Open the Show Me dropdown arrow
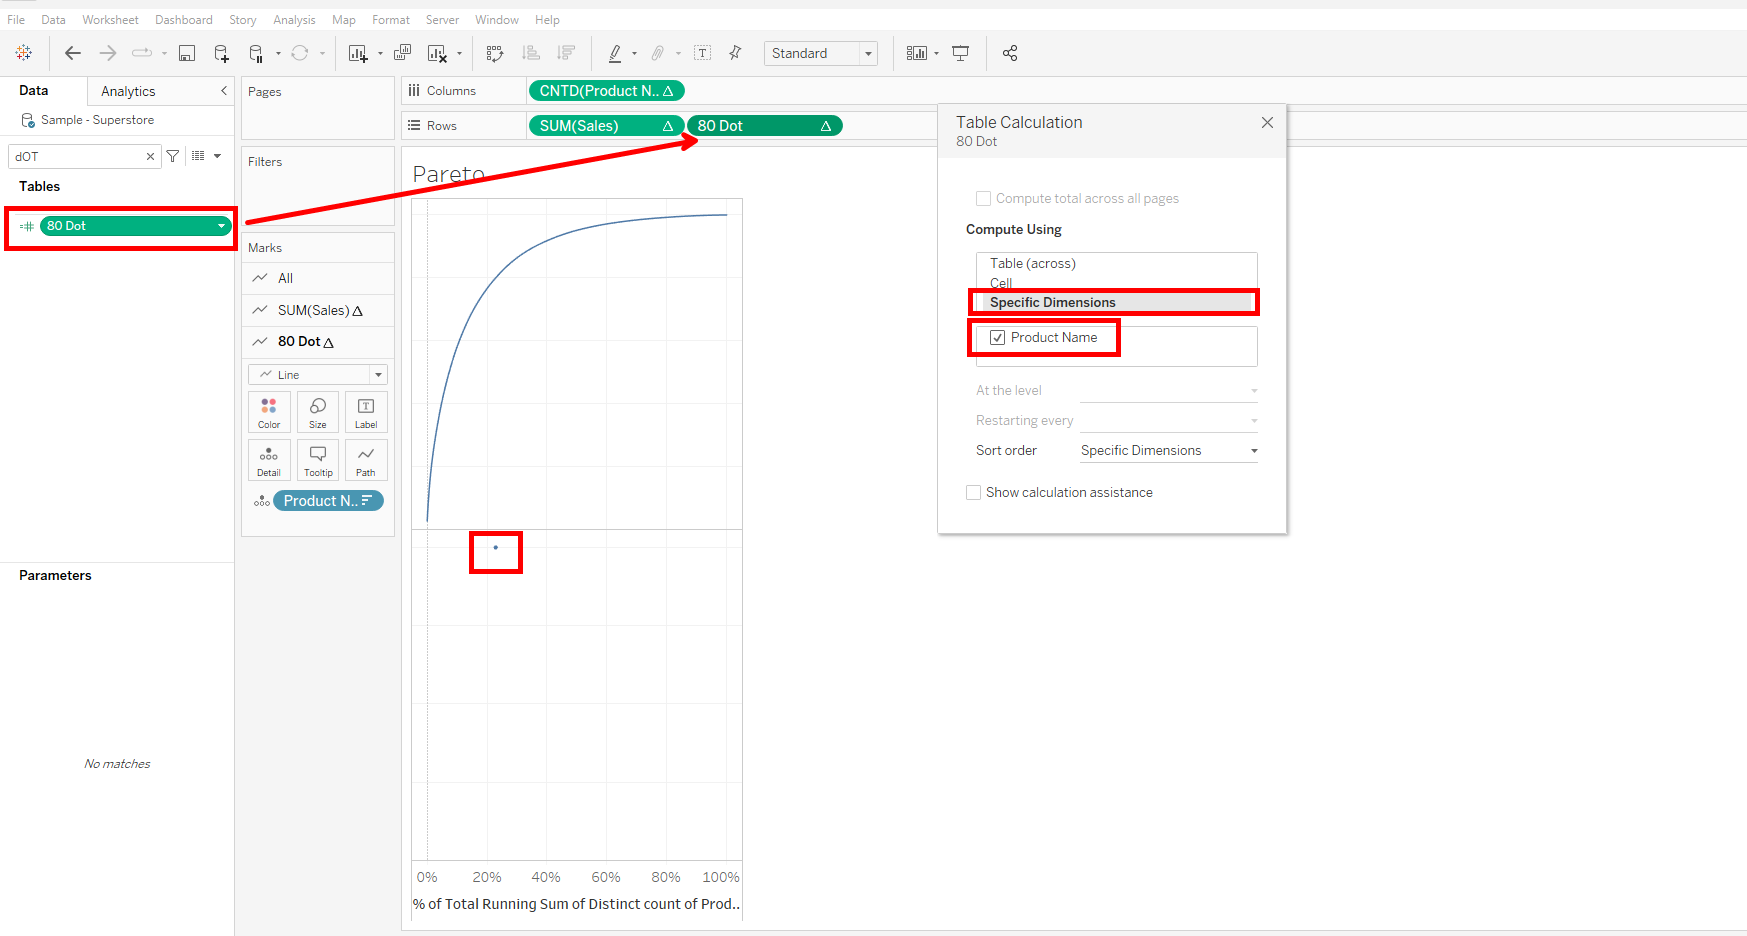 tap(936, 53)
